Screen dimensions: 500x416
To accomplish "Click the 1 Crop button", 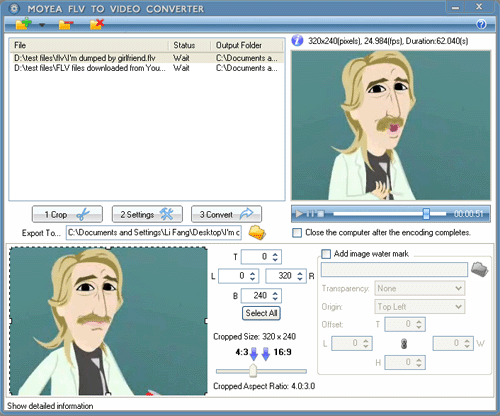I will point(67,214).
